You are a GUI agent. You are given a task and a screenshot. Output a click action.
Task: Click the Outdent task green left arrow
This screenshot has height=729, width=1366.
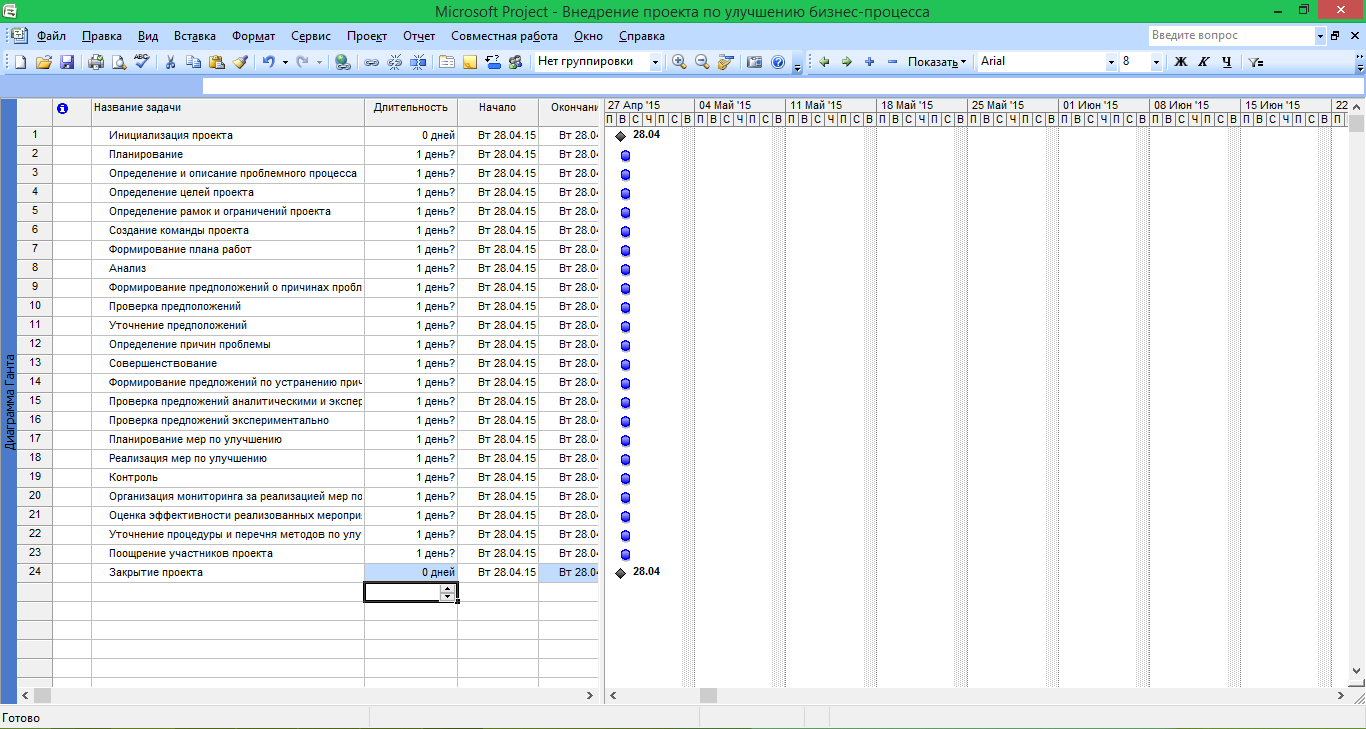click(x=824, y=62)
